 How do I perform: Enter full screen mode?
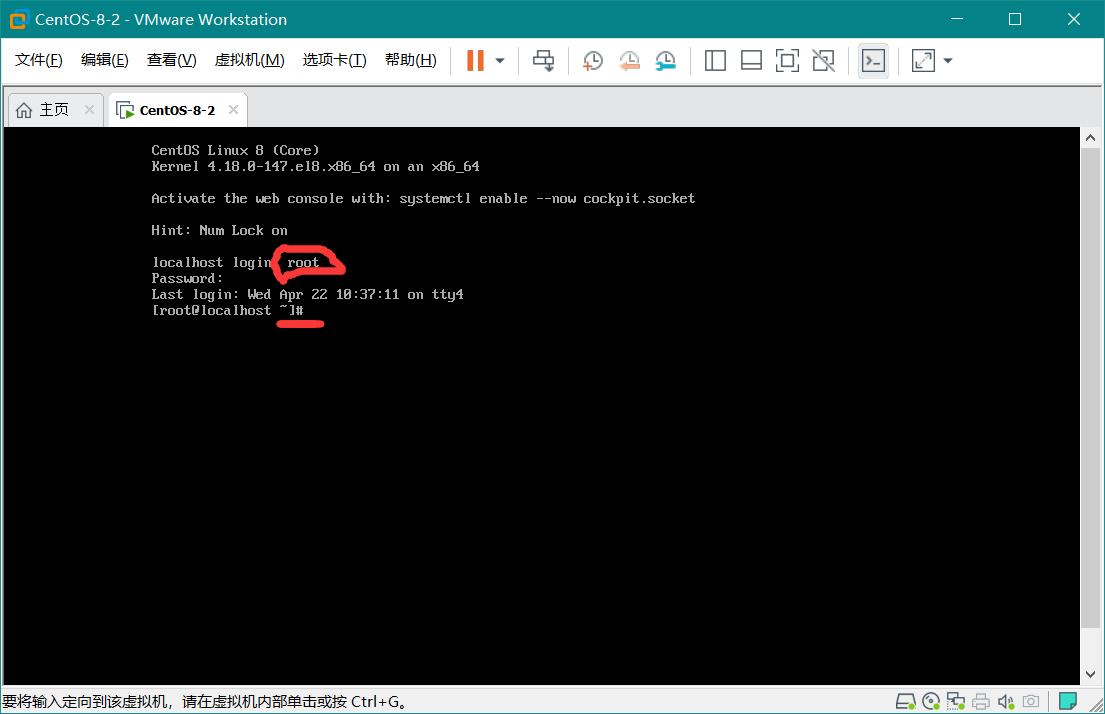tap(787, 61)
